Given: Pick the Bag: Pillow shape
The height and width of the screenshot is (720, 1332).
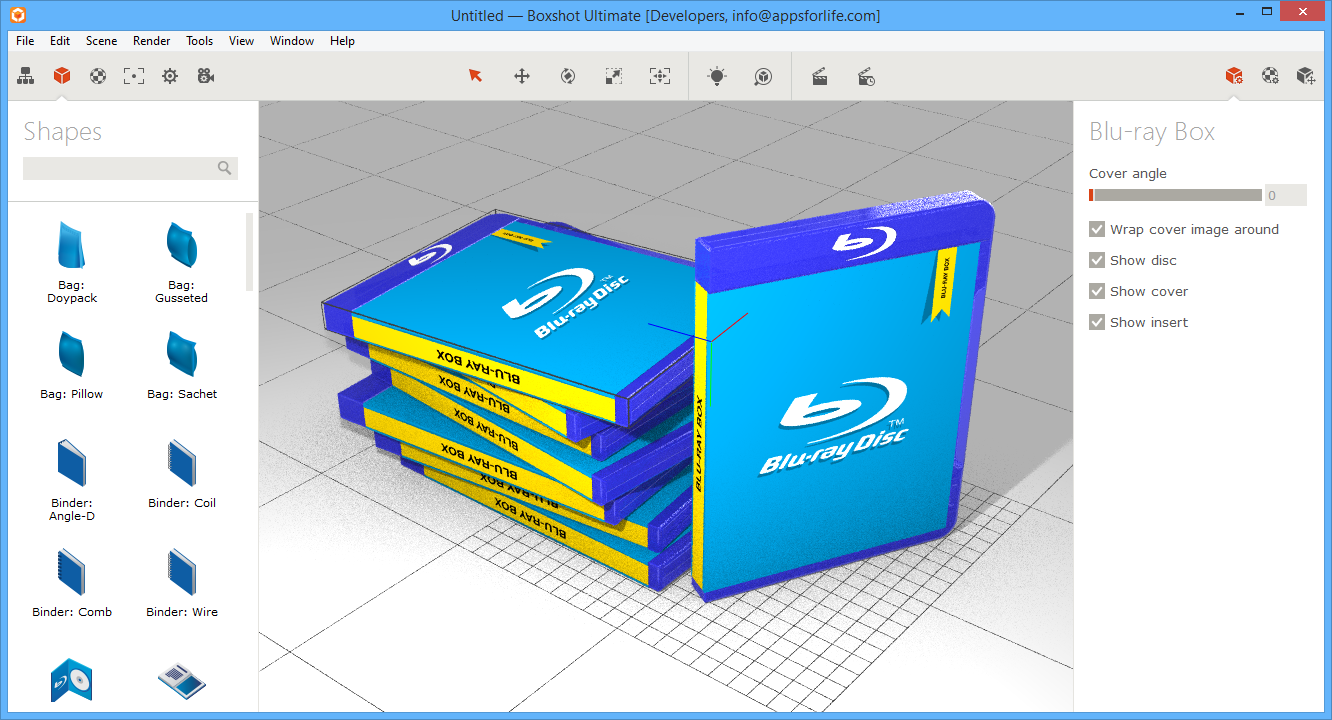Looking at the screenshot, I should click(x=72, y=365).
